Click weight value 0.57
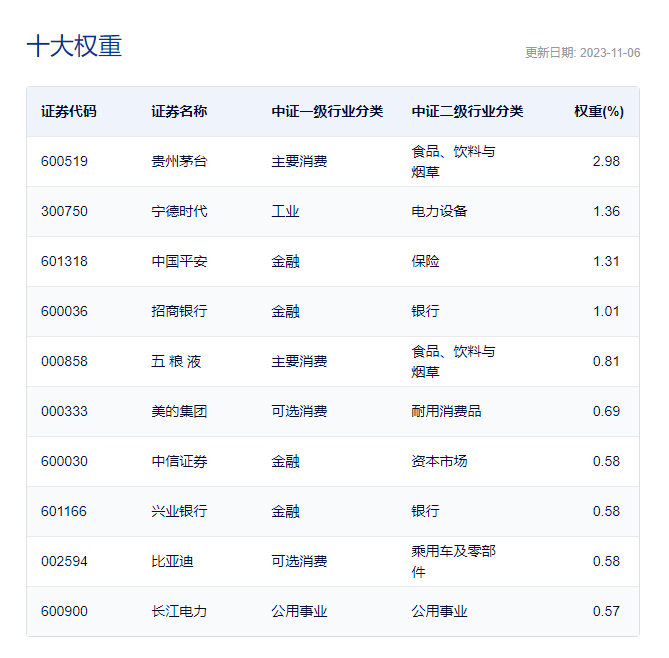Viewport: 669px width, 658px height. [x=606, y=611]
